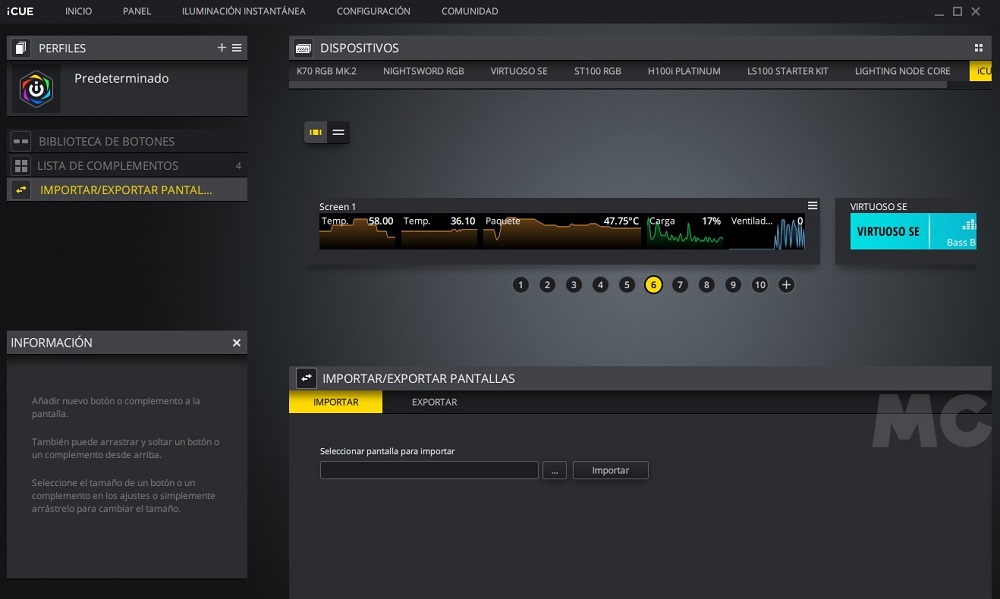Switch to the list layout toggle
1000x599 pixels.
339,132
